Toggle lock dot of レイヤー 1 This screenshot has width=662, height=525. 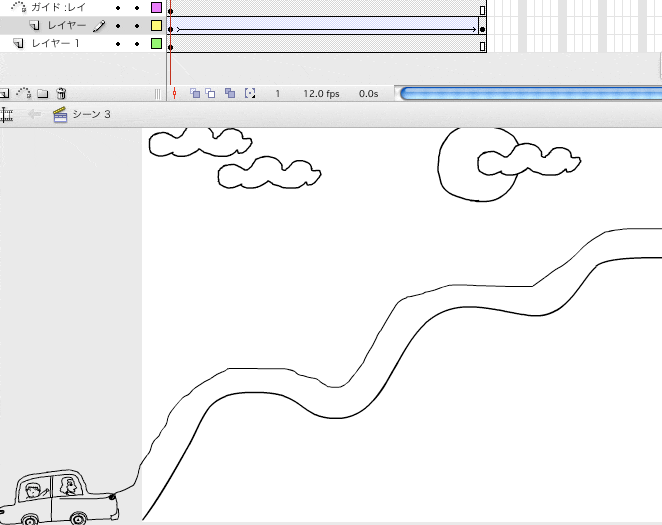pos(137,44)
